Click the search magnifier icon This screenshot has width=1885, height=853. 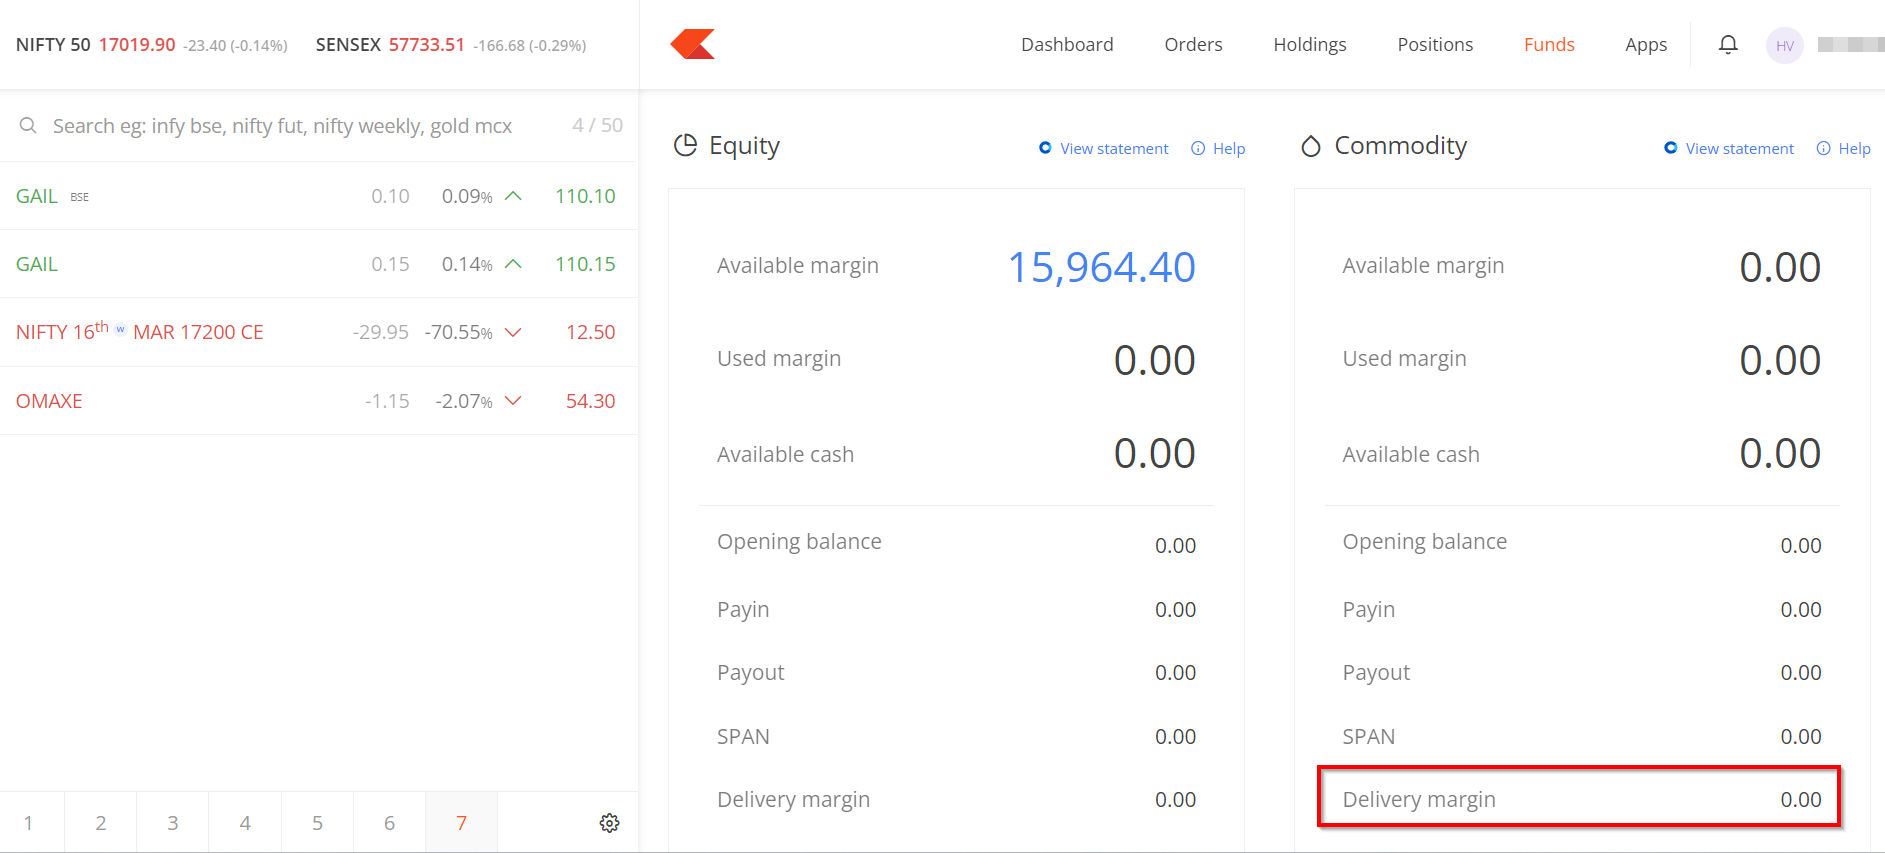(28, 126)
